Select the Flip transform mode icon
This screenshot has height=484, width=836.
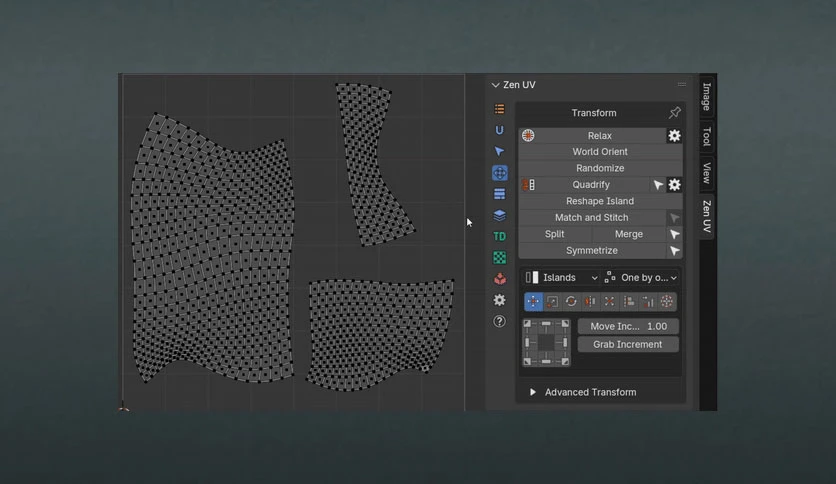pyautogui.click(x=590, y=302)
